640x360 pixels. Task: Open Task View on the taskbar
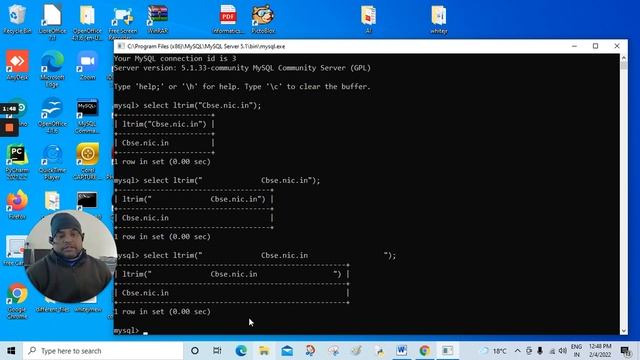coord(217,351)
